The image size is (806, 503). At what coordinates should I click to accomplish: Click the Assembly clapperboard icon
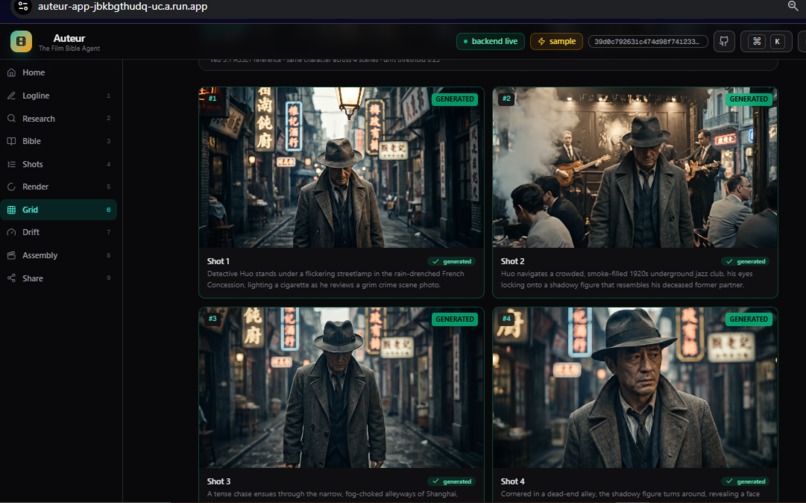click(11, 255)
